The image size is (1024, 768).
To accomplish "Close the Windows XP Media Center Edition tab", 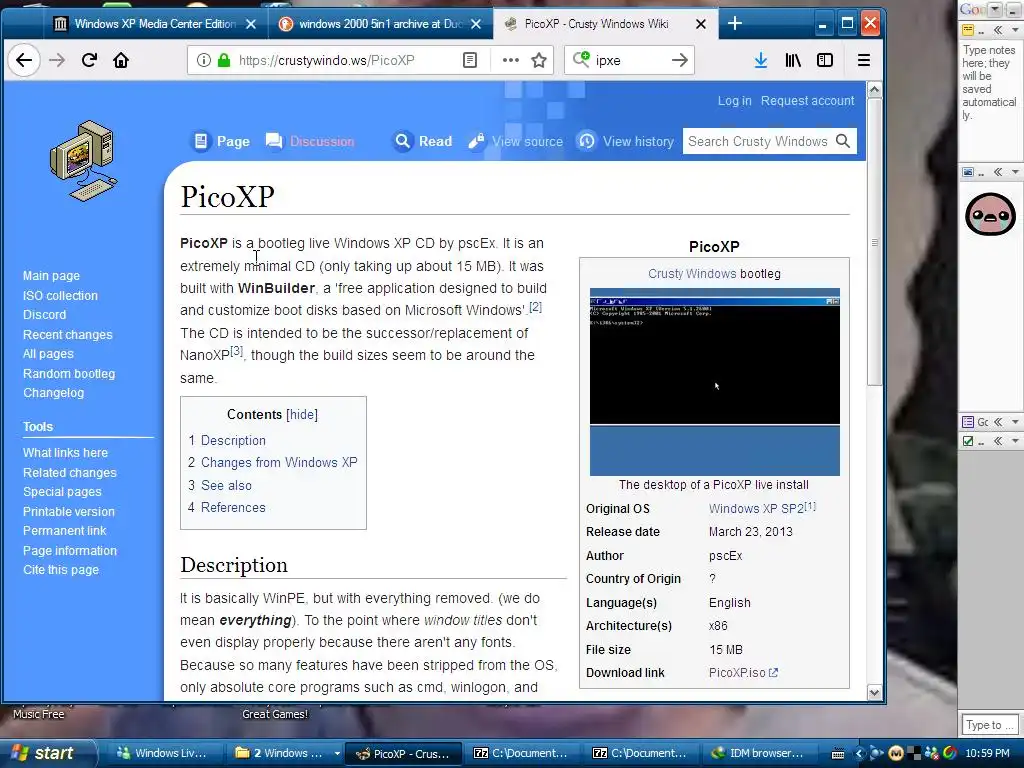I will point(251,24).
